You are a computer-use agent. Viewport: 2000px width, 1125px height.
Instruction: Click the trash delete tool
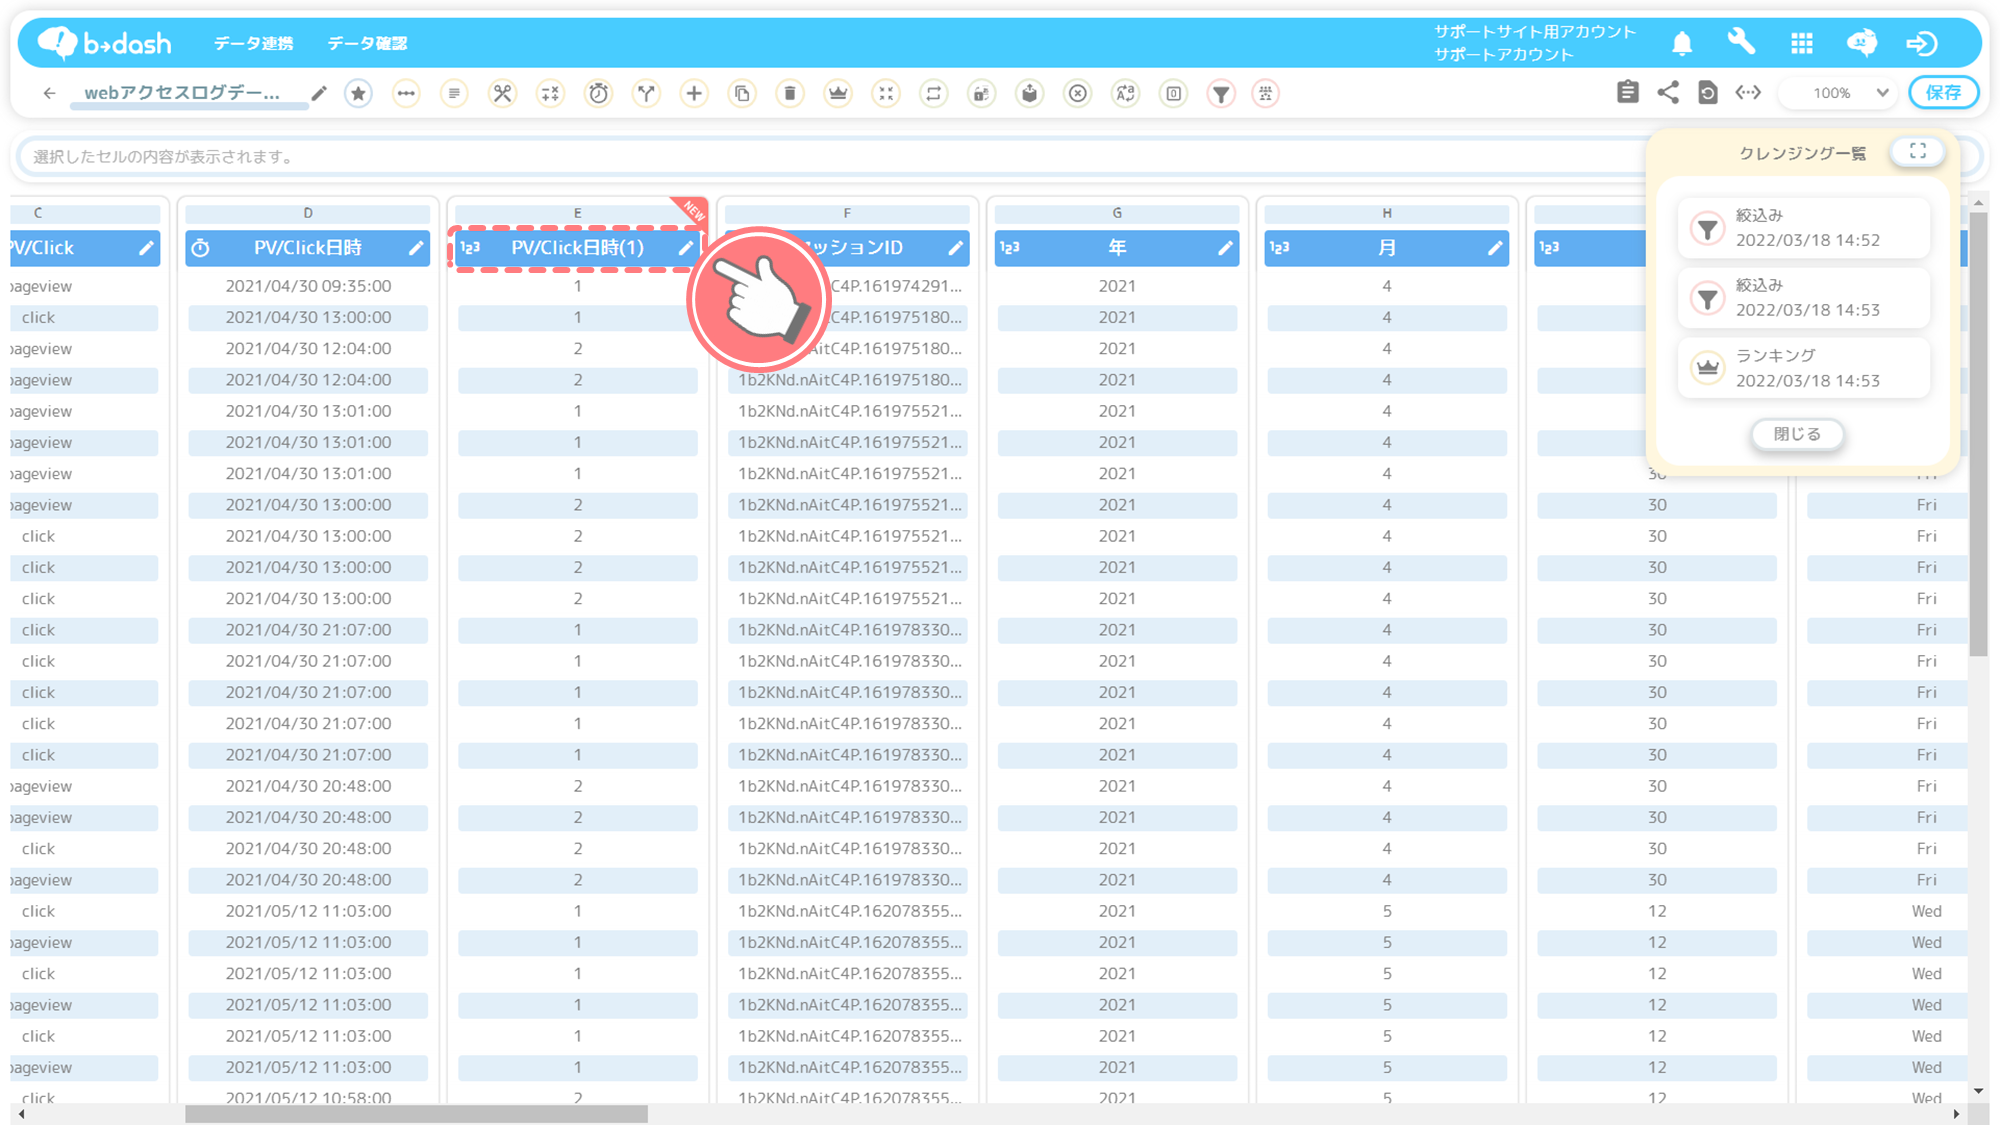tap(790, 93)
